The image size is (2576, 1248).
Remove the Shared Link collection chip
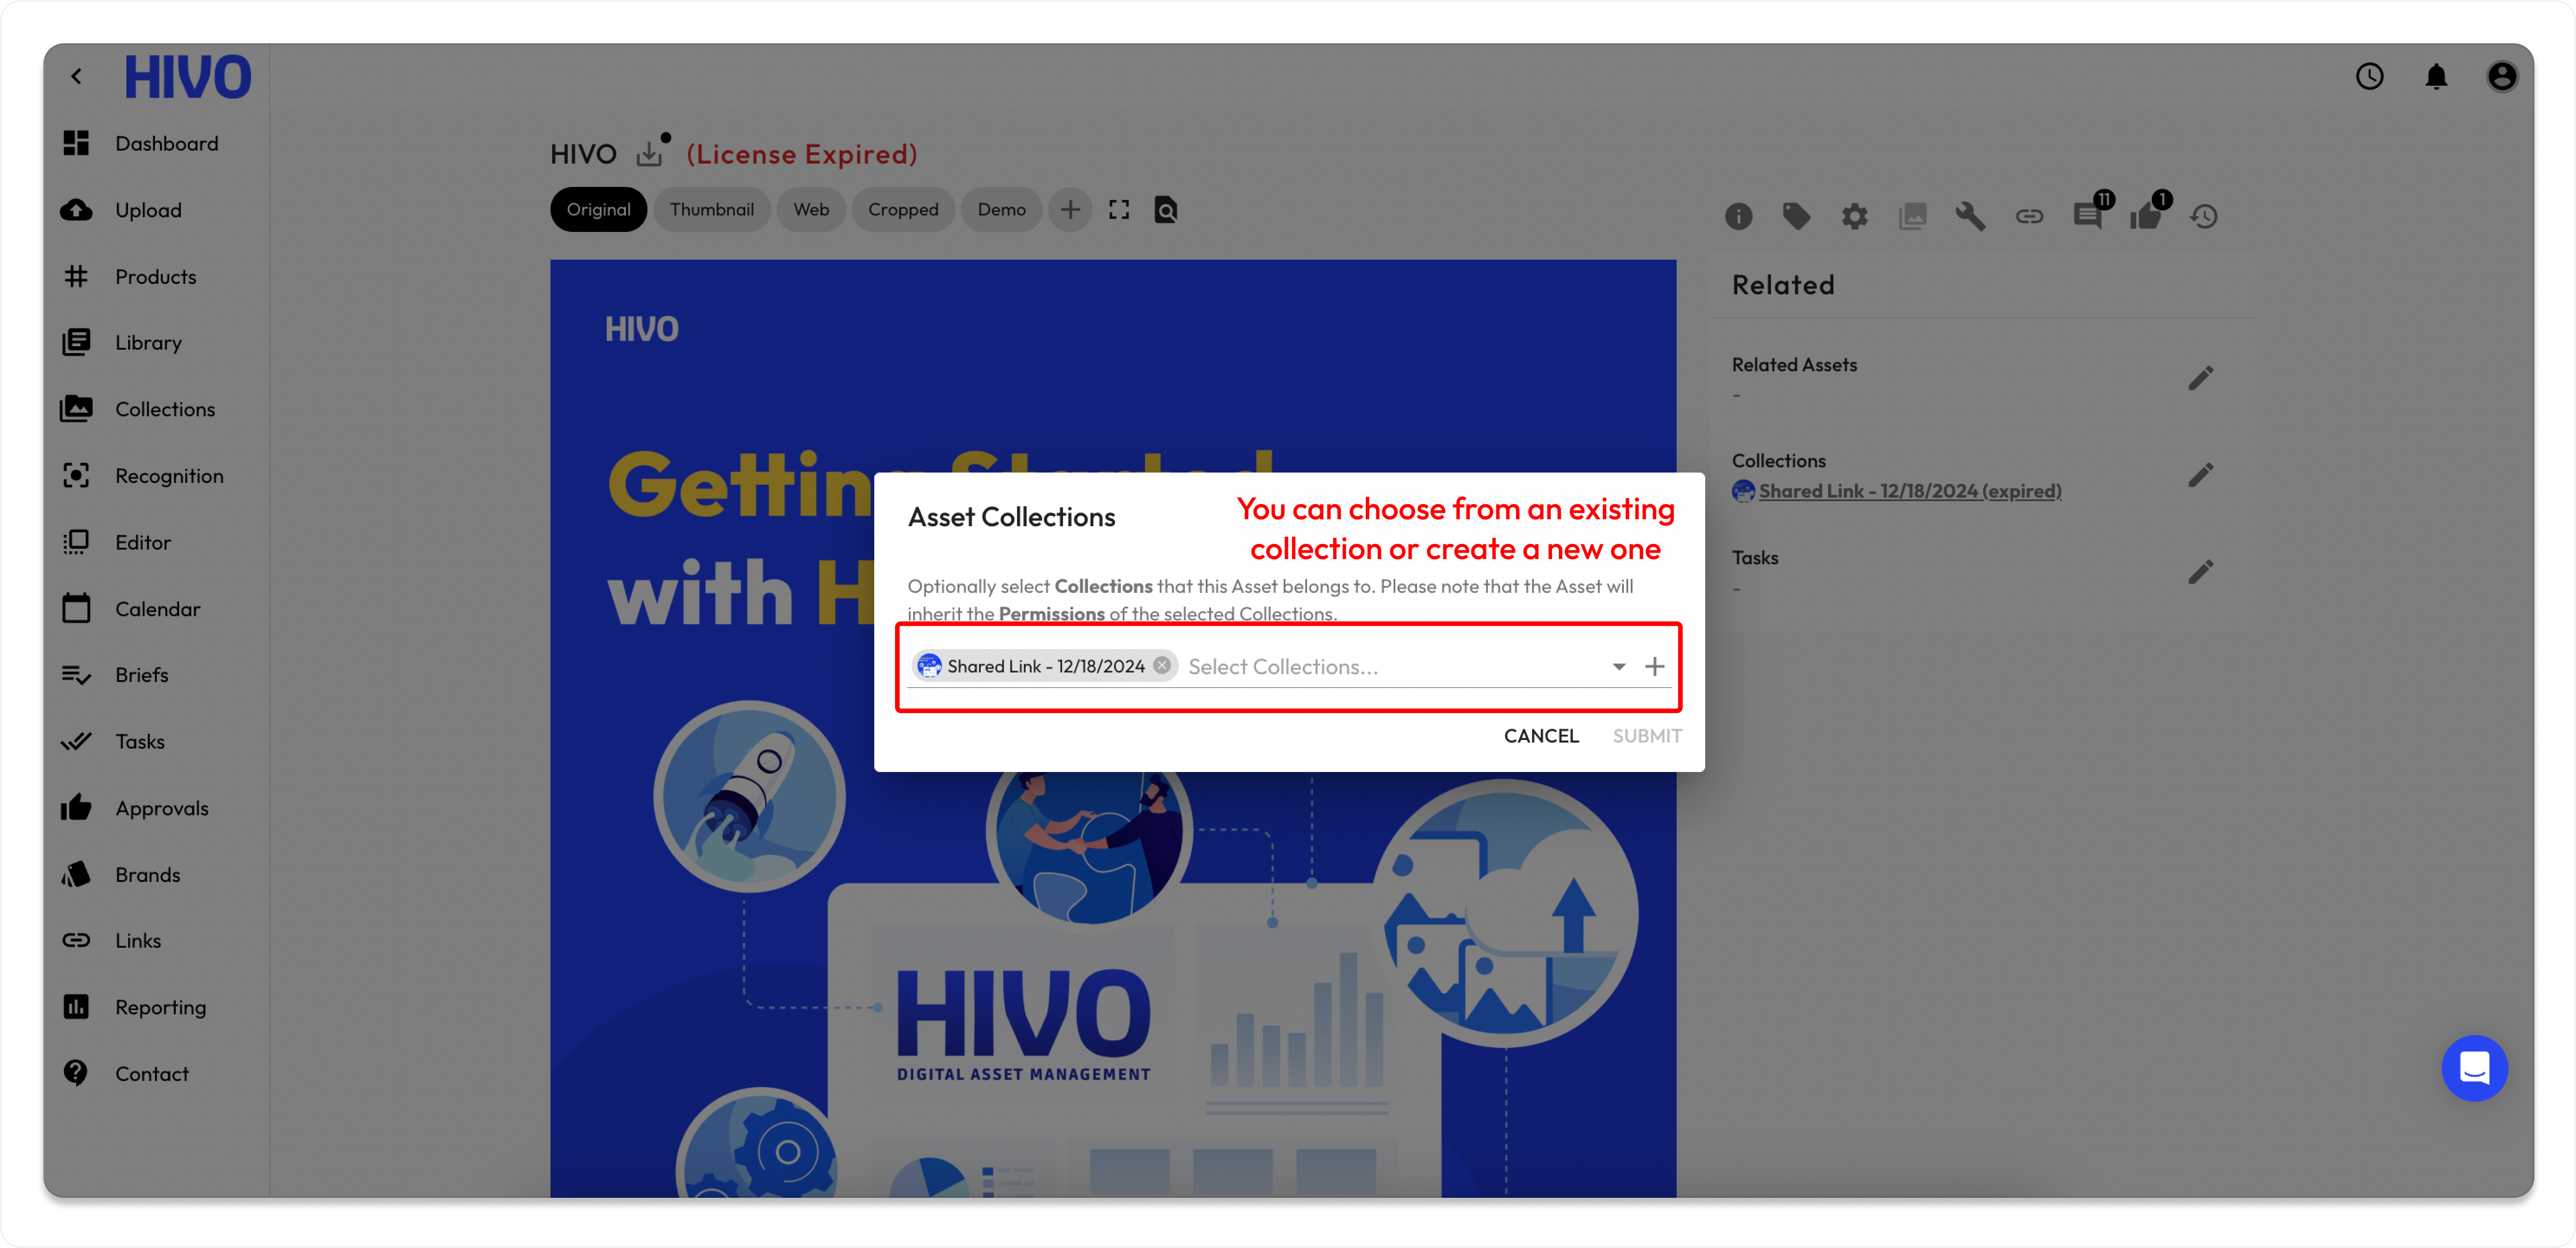[x=1161, y=665]
